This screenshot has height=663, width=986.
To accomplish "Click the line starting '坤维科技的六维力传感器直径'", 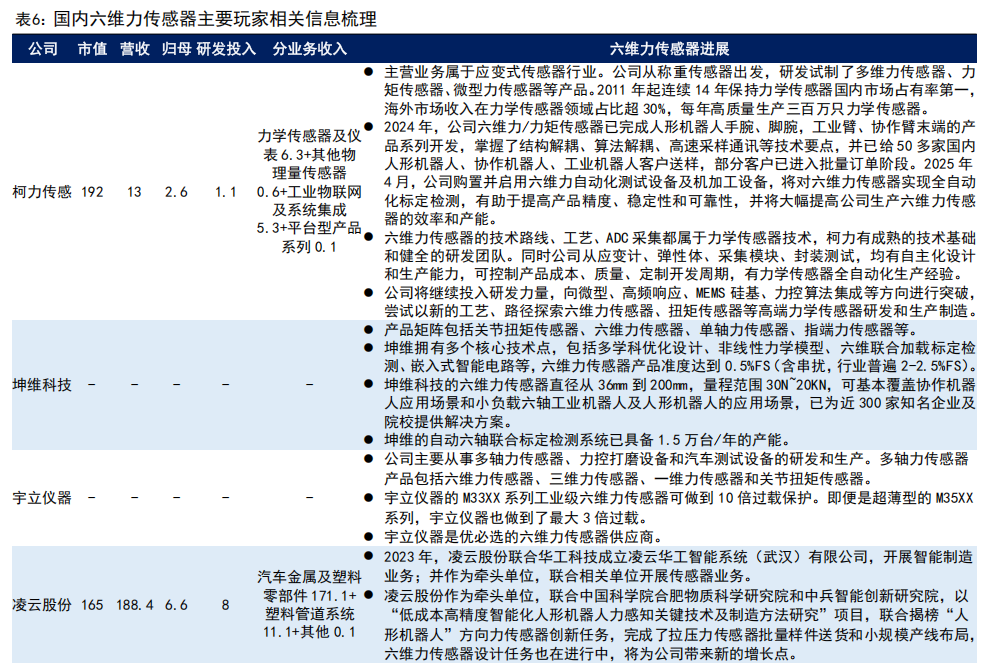I will [680, 385].
